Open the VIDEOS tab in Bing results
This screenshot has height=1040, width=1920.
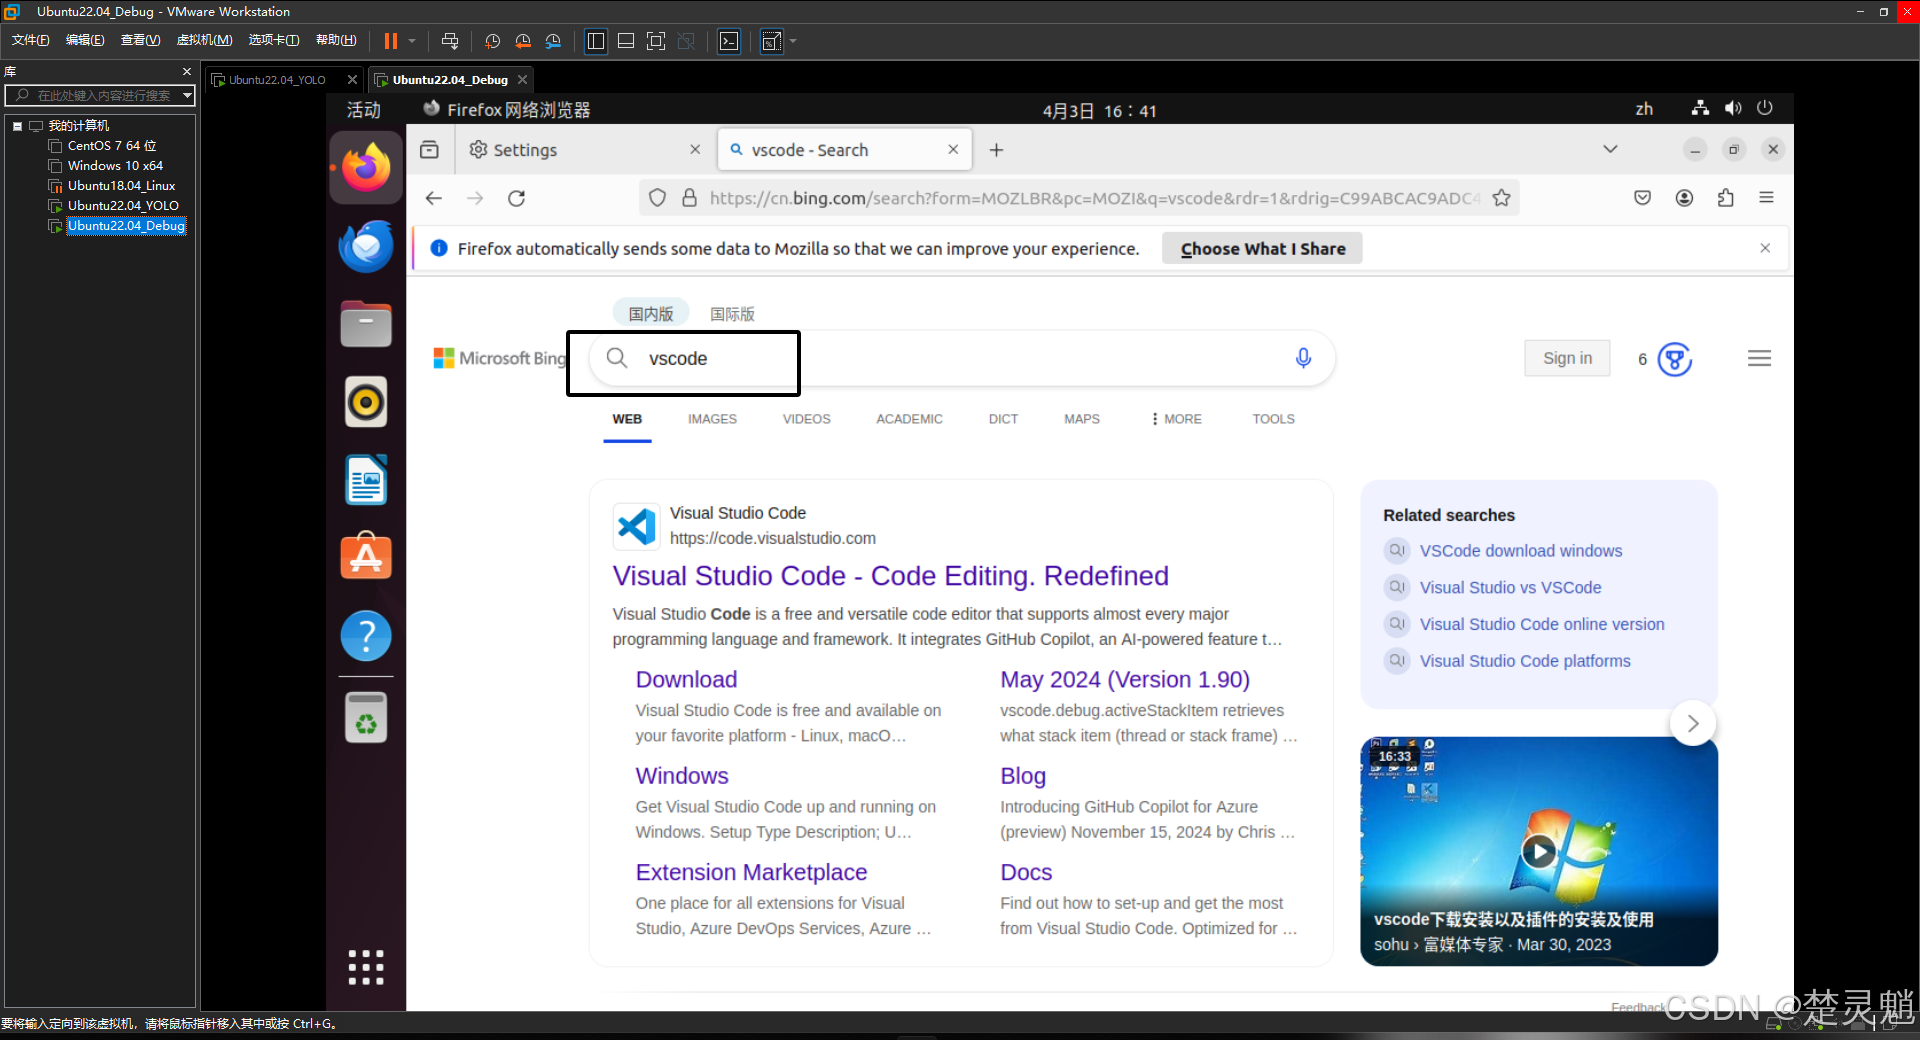click(x=806, y=419)
